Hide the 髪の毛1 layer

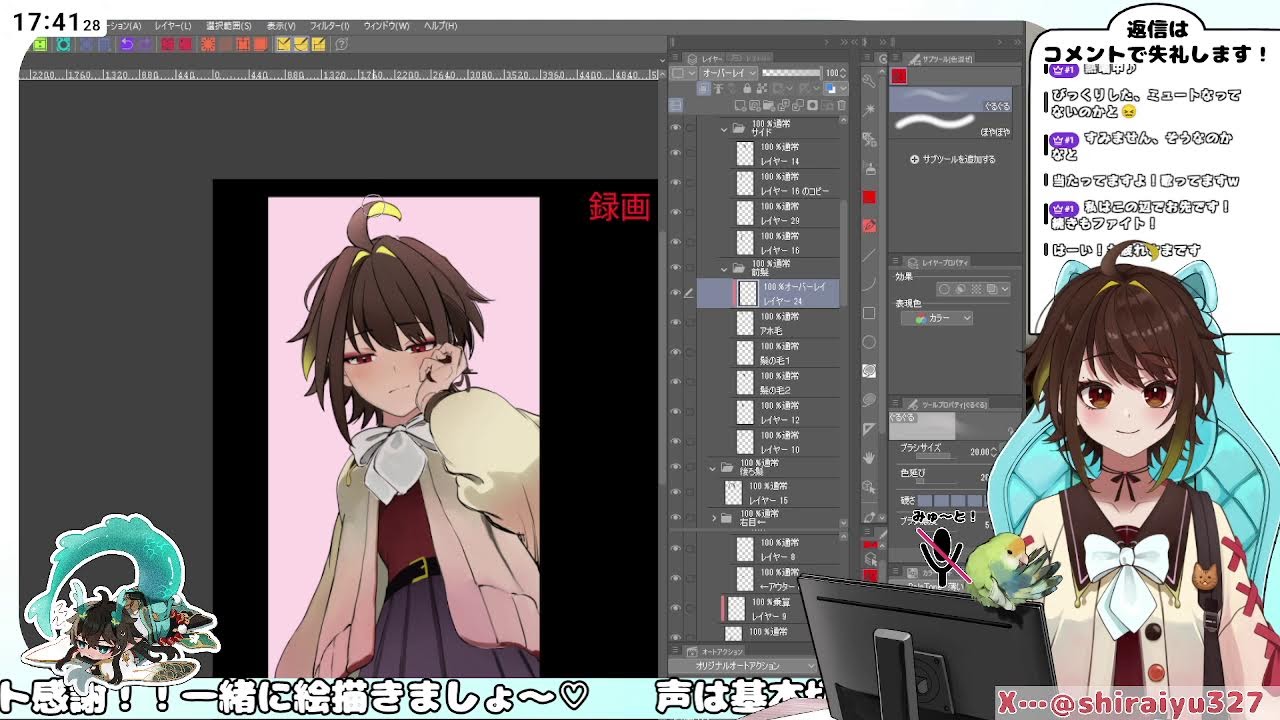click(675, 352)
